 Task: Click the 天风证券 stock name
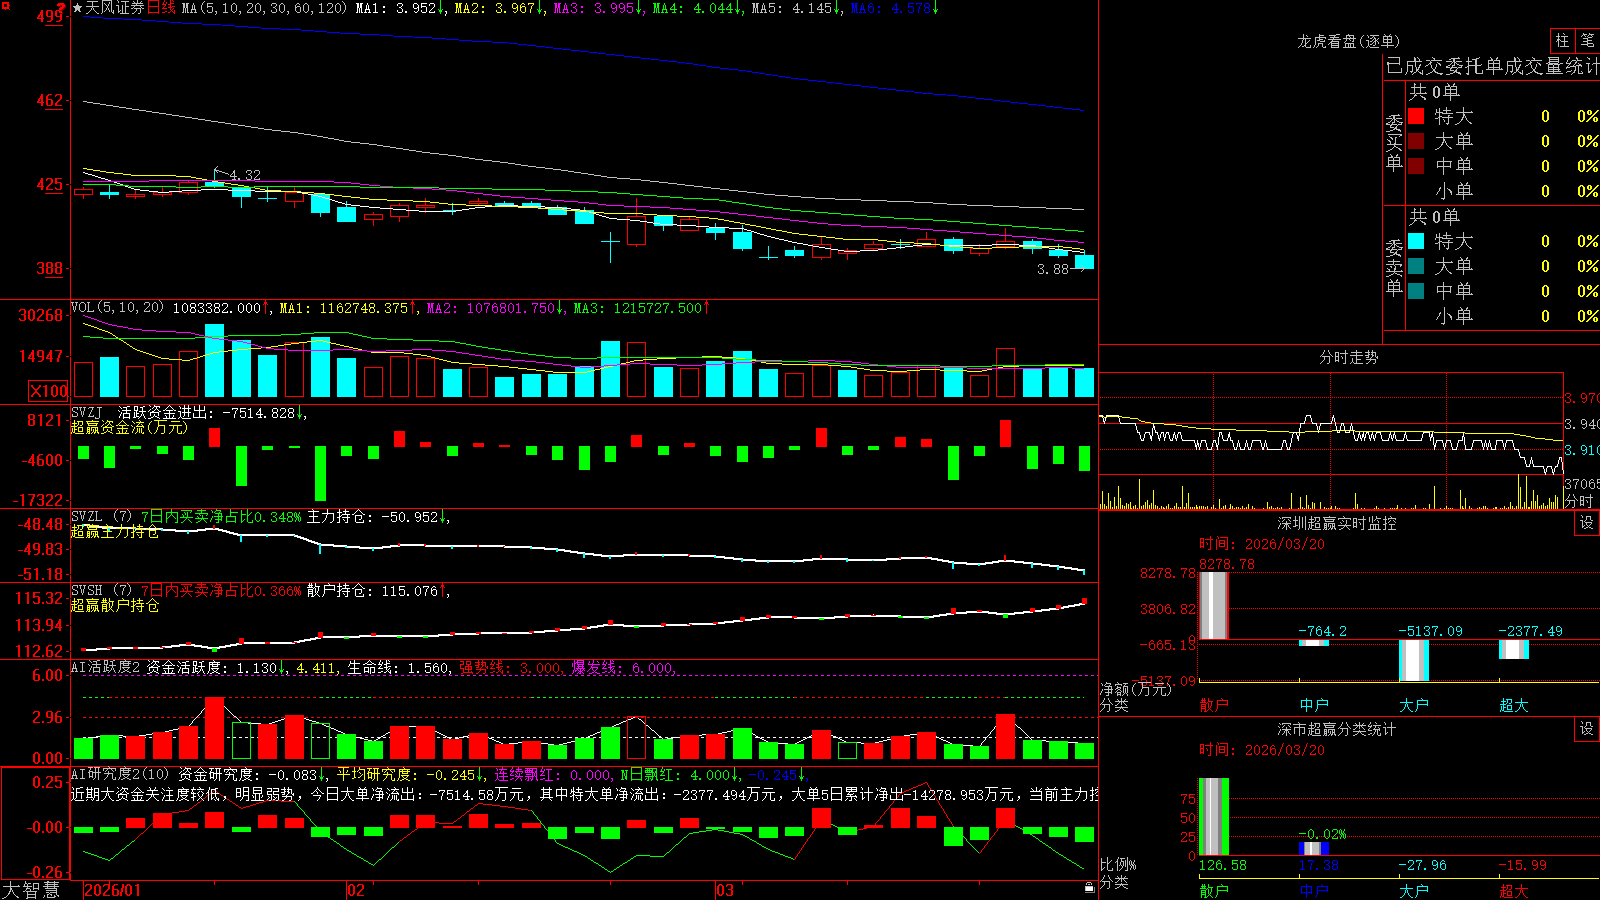coord(115,8)
